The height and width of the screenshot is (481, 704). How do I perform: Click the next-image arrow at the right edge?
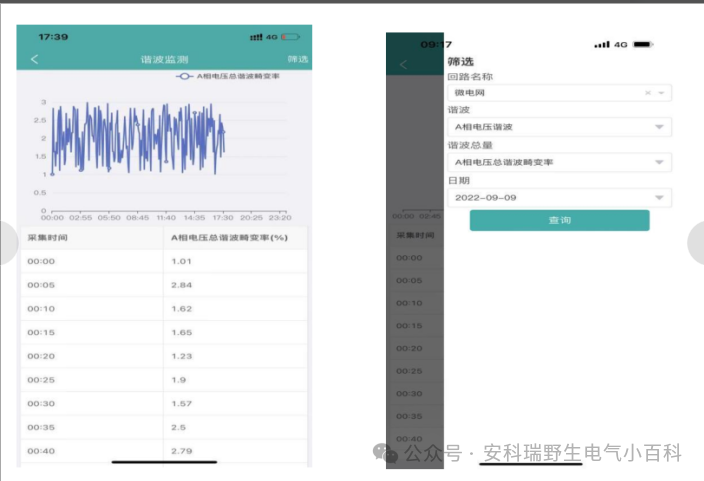[696, 243]
